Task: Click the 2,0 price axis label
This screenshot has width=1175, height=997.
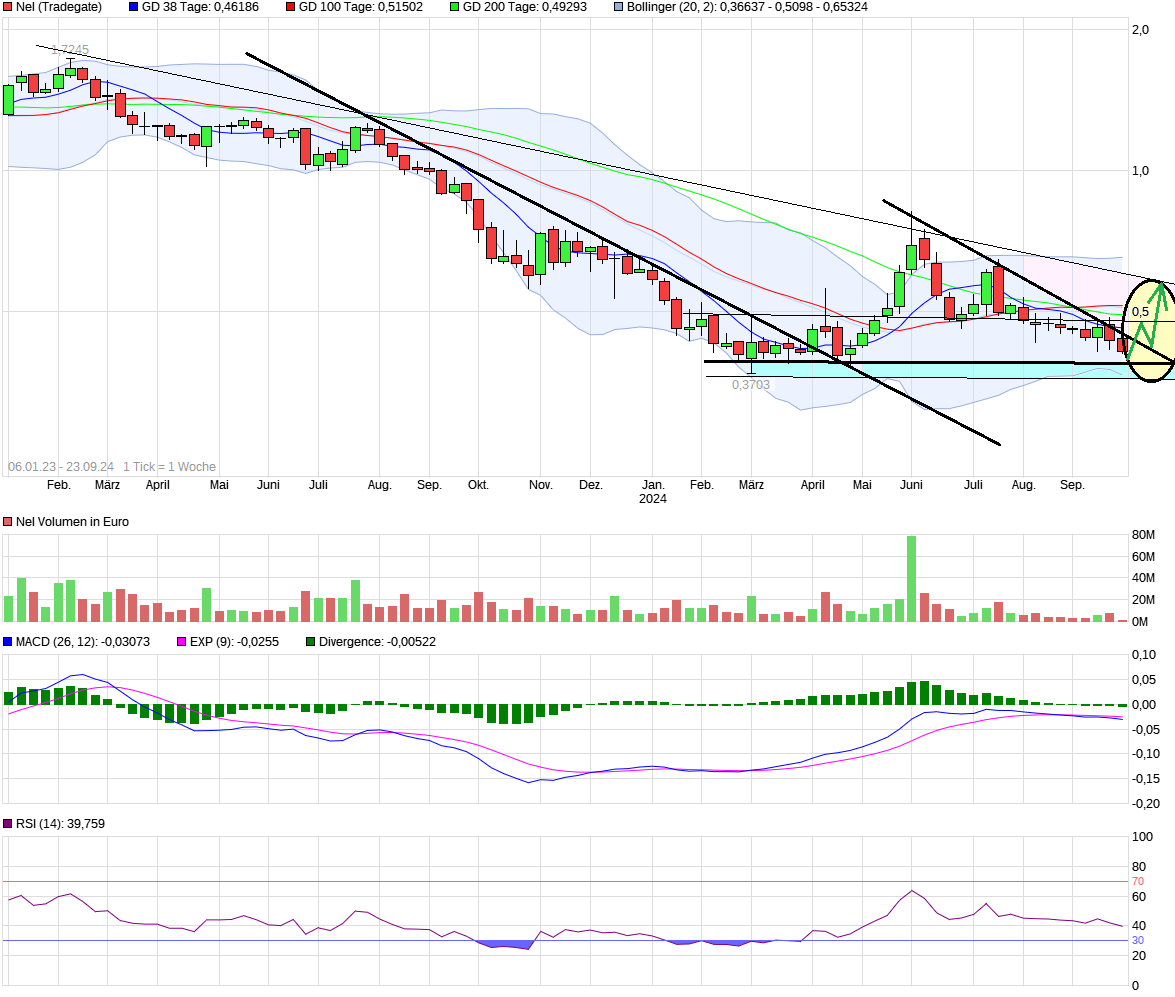Action: (x=1140, y=30)
